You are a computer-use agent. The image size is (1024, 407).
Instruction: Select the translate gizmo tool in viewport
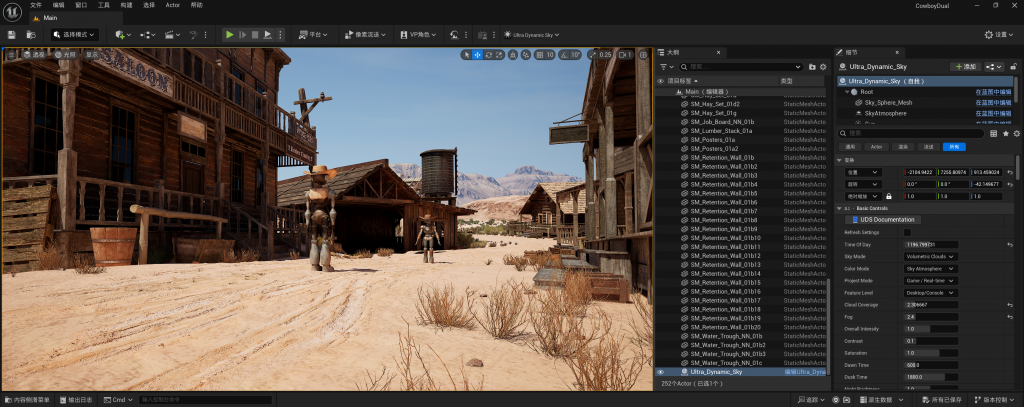coord(477,54)
